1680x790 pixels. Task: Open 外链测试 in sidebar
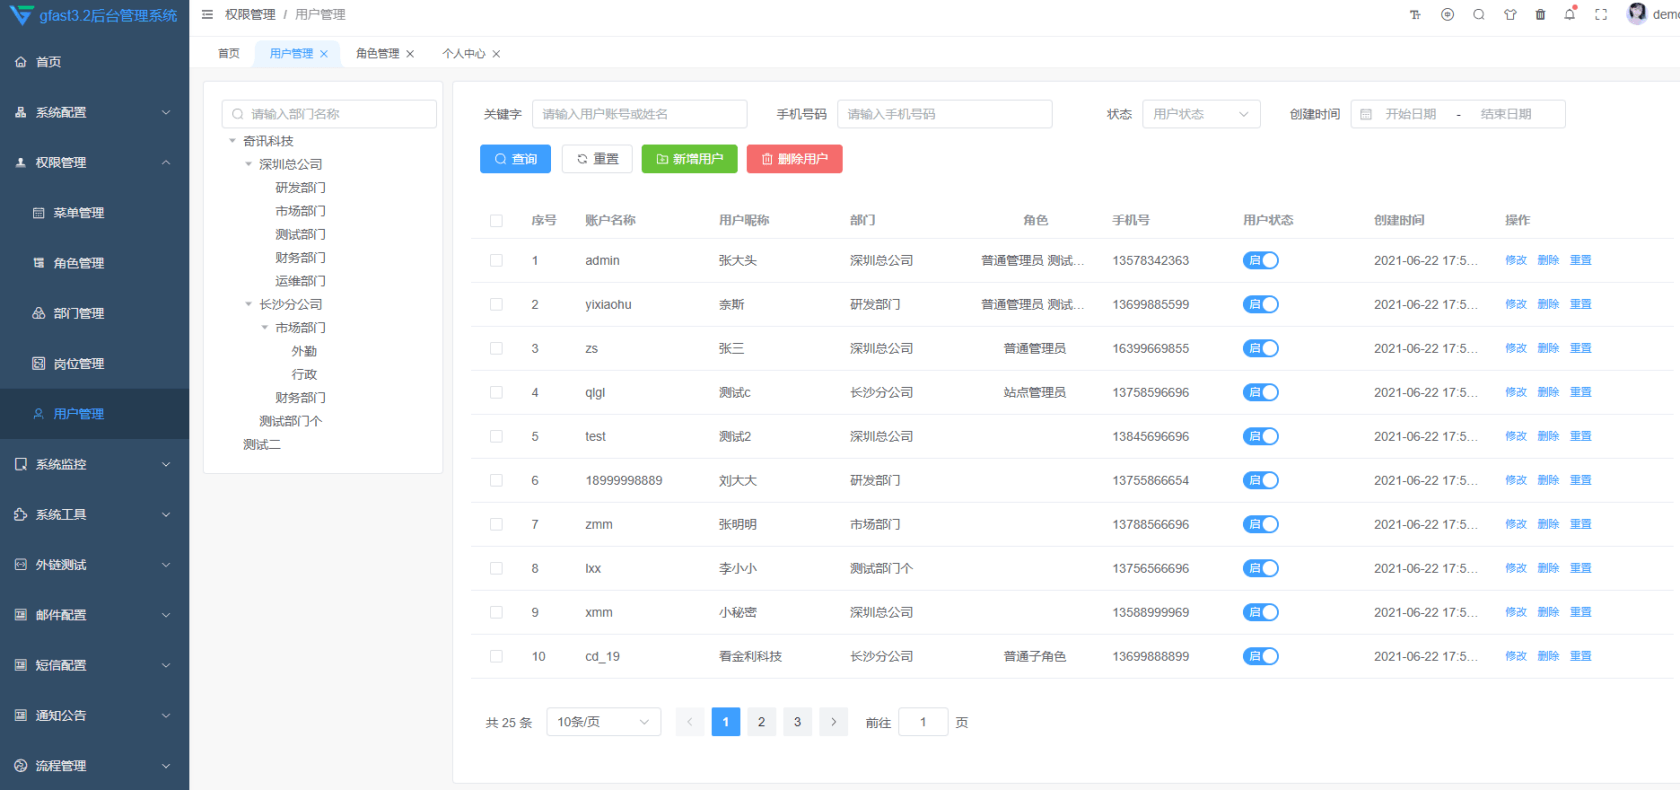(x=94, y=565)
